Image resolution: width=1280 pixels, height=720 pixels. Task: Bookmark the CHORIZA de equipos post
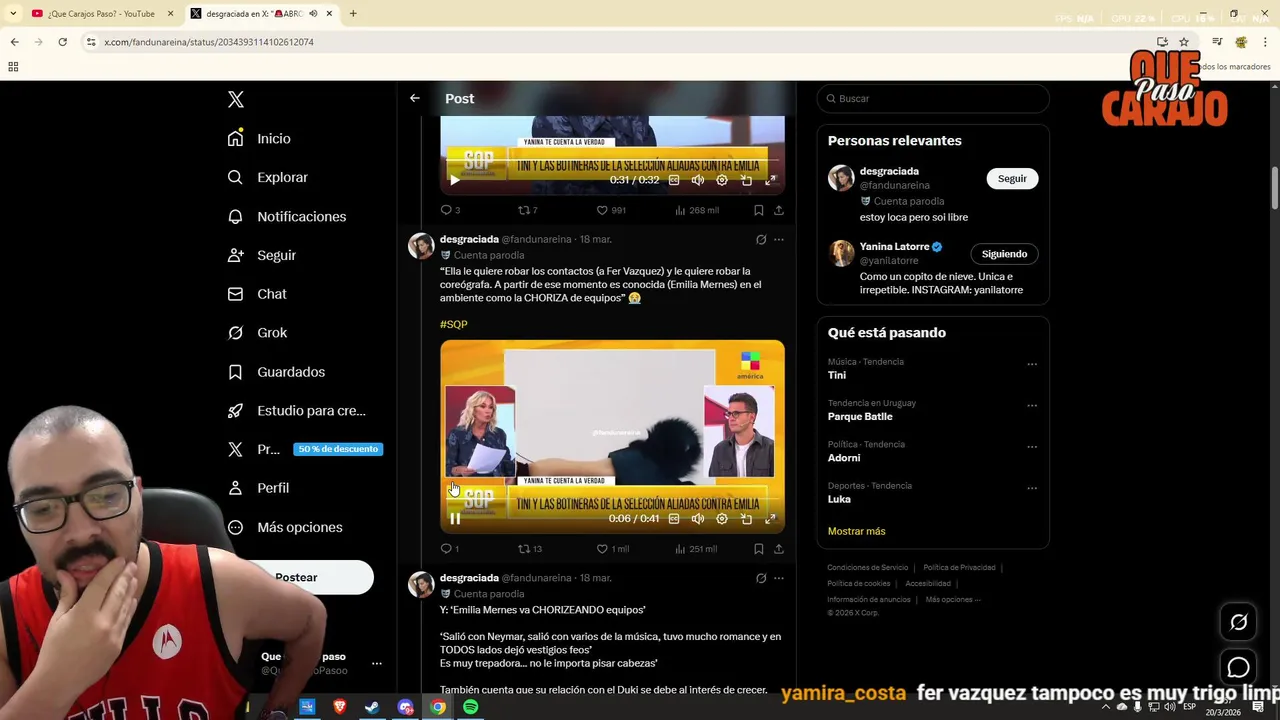(x=759, y=548)
